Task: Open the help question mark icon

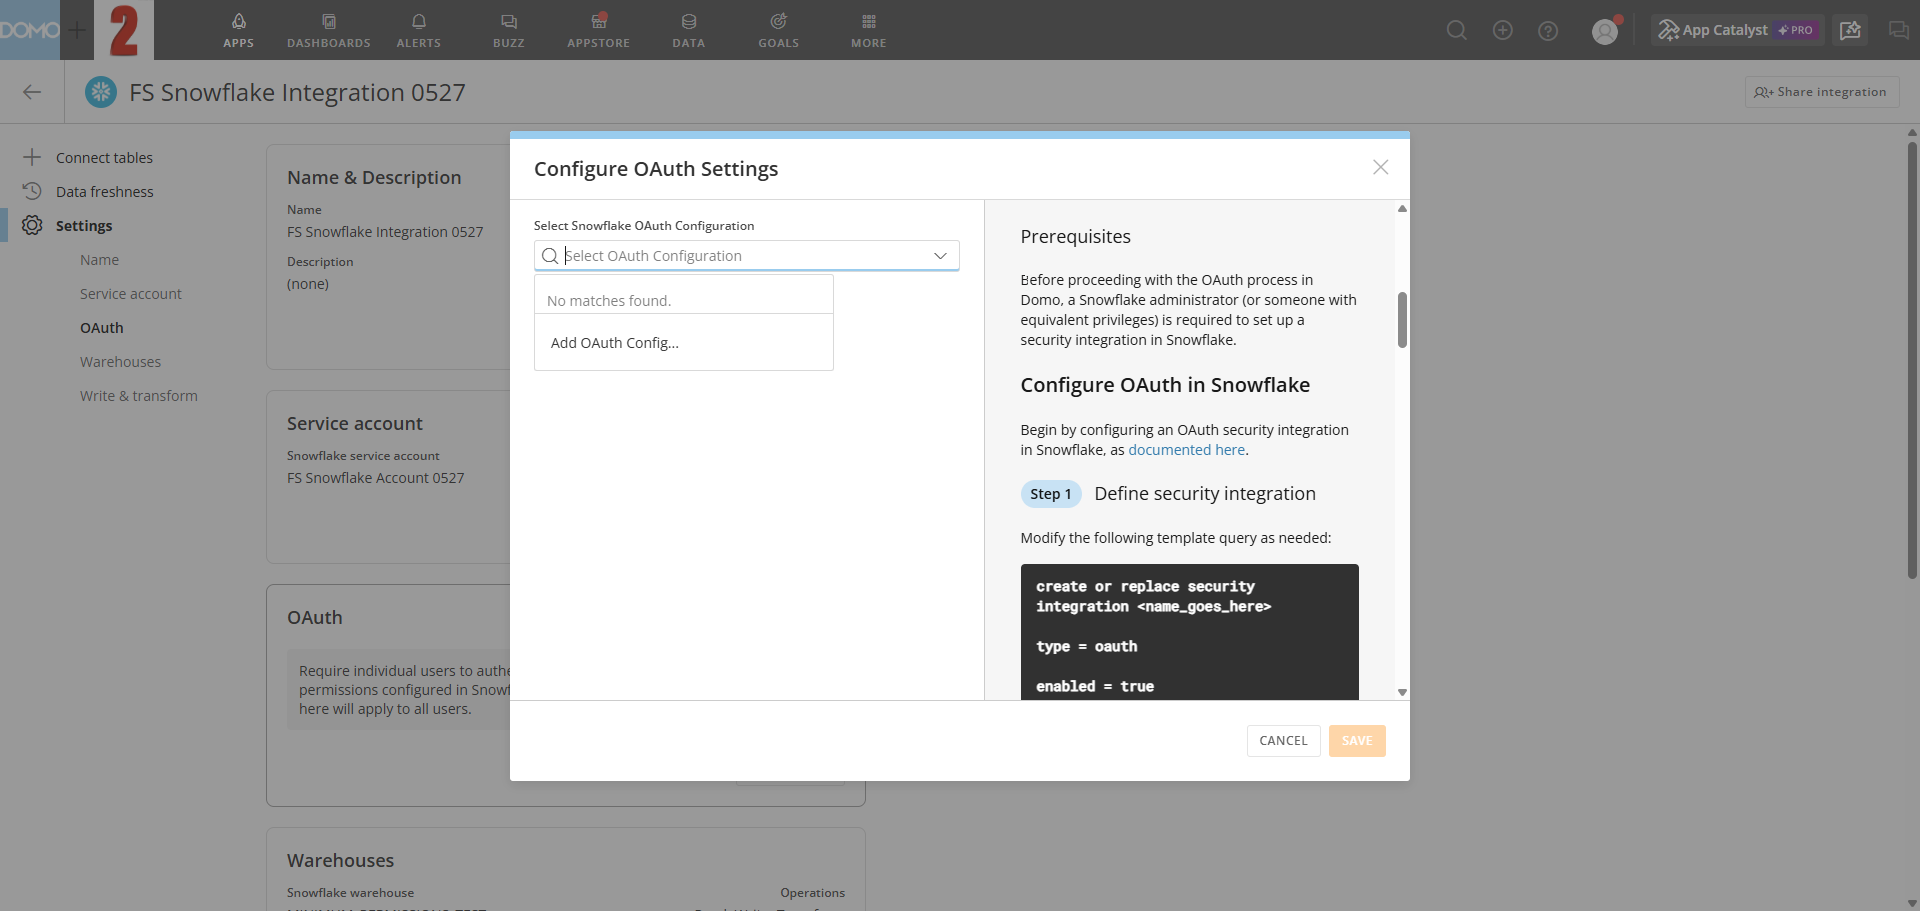Action: (1548, 30)
